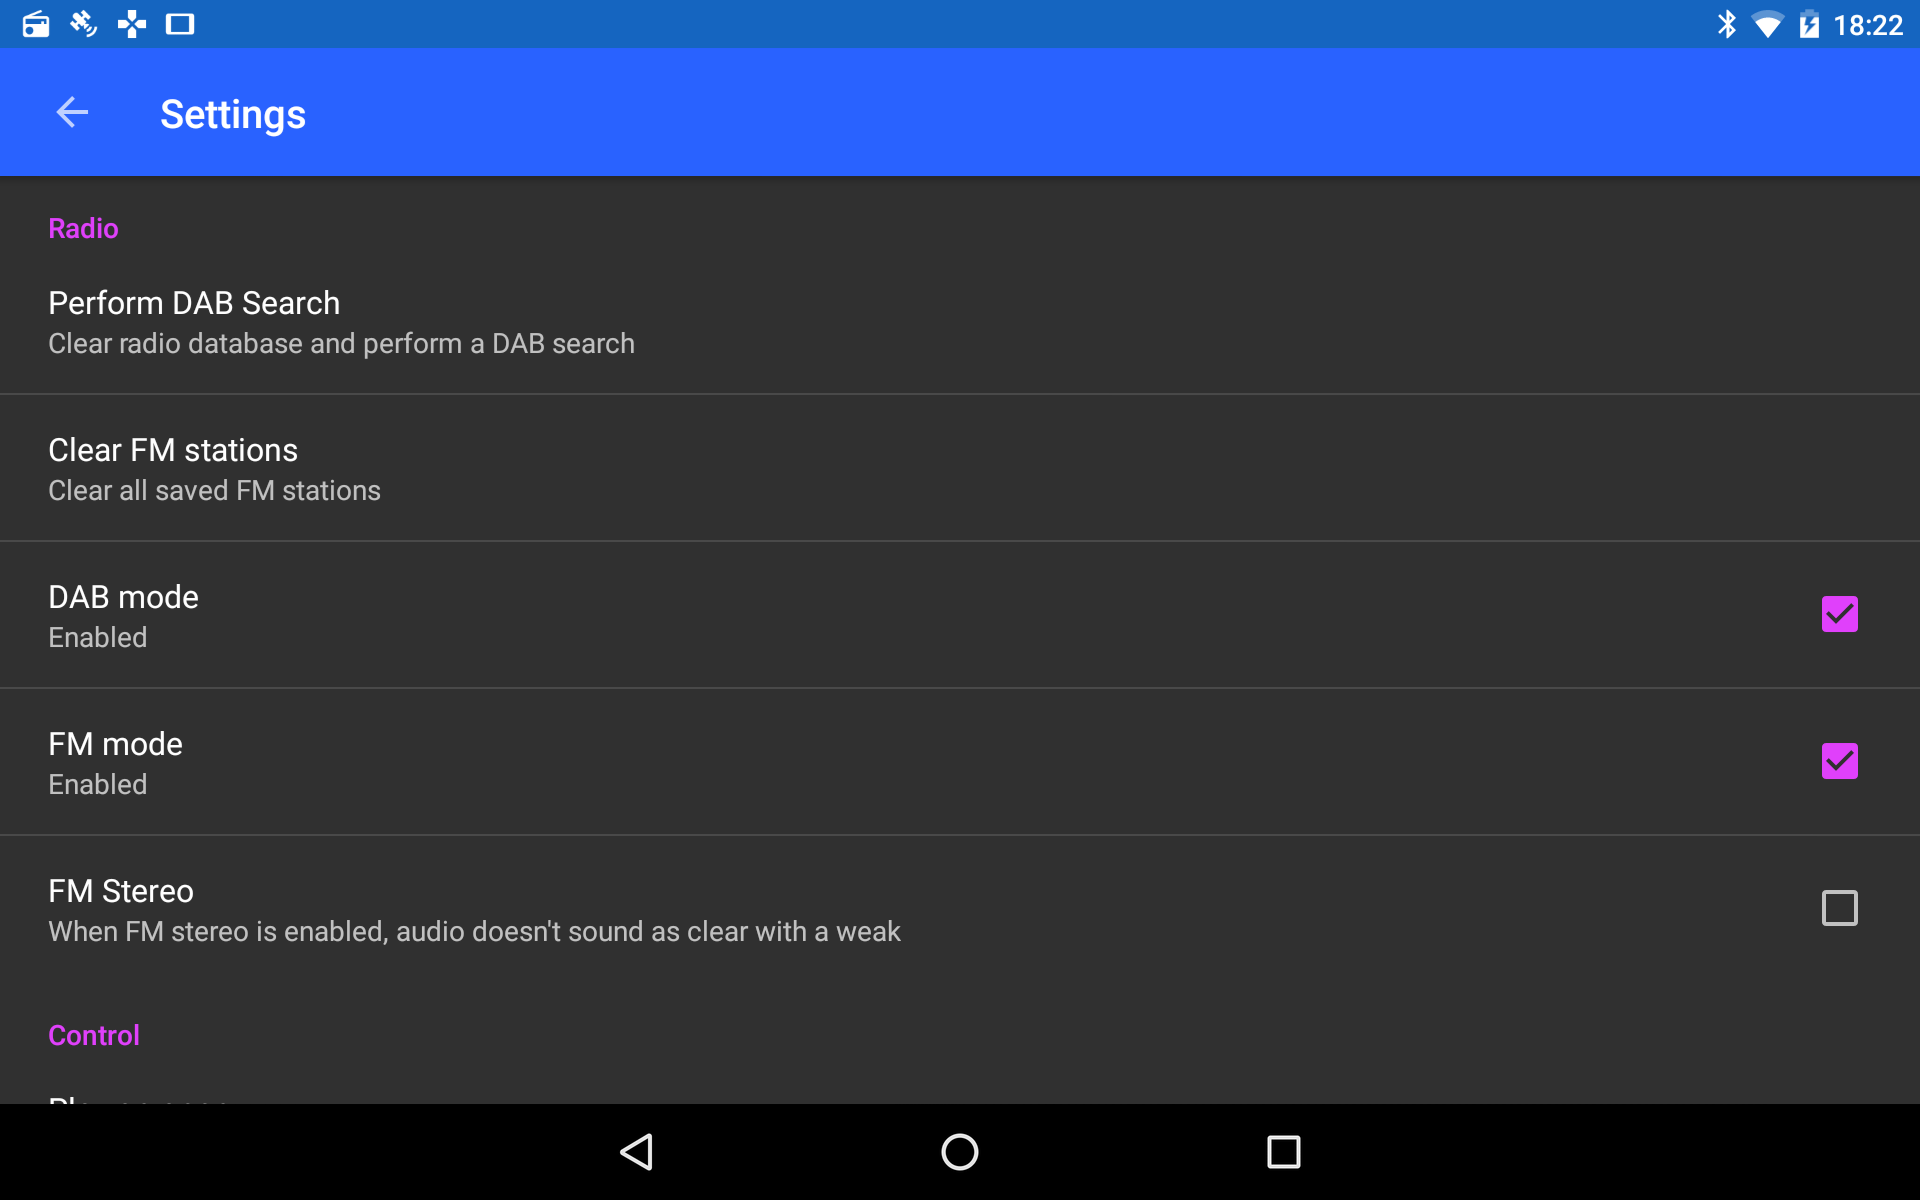Tap the screen rectangle notification icon
Screen dimensions: 1920x1200
pyautogui.click(x=180, y=24)
